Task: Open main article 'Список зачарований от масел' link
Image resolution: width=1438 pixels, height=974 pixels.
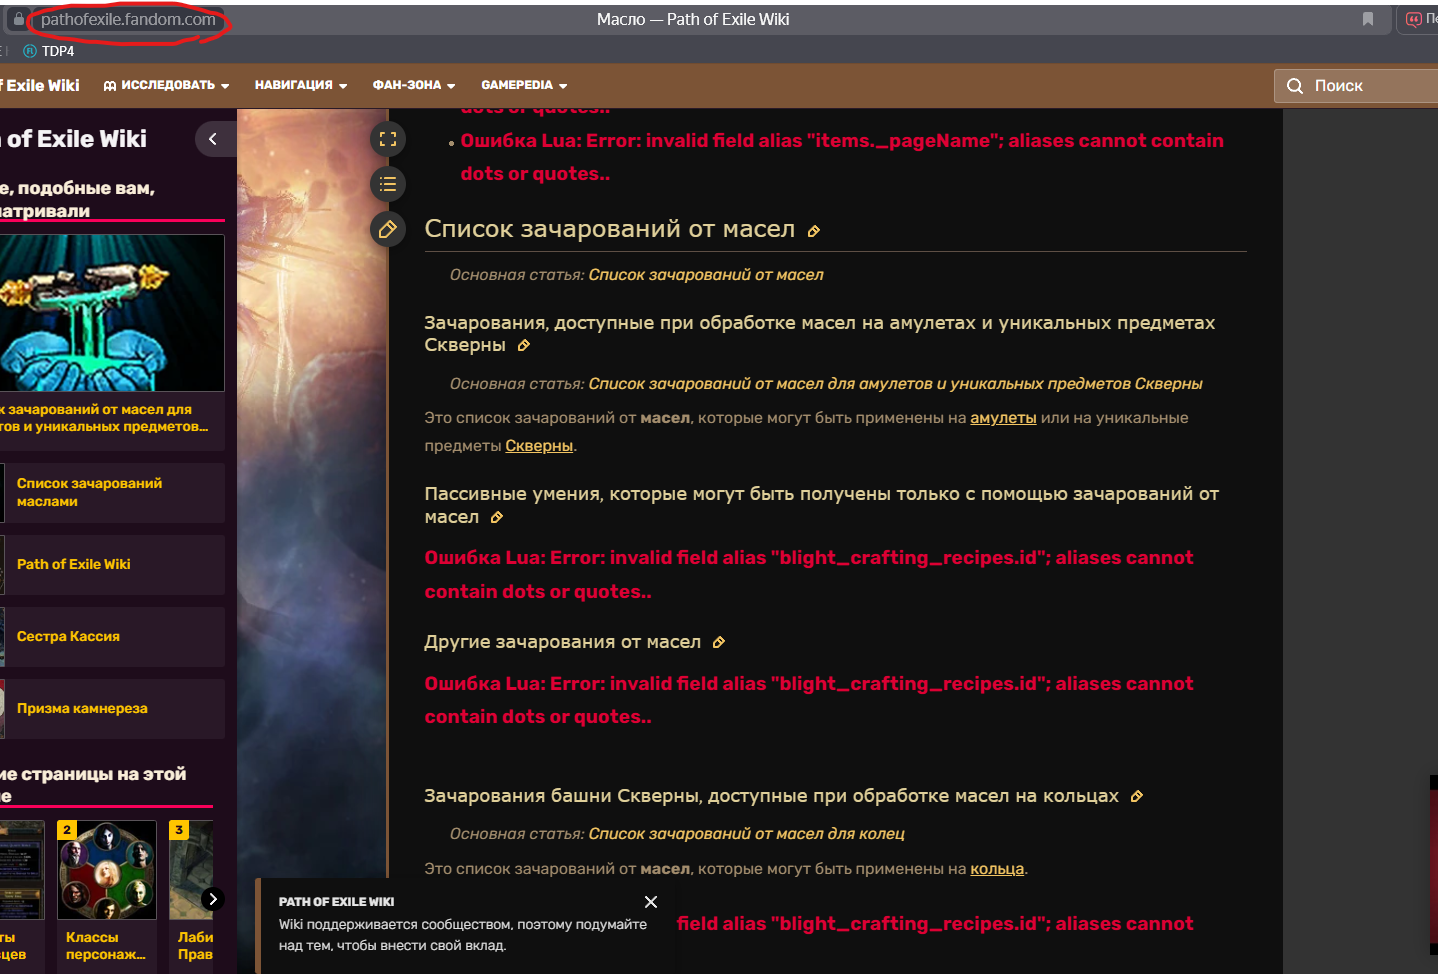Action: (706, 275)
